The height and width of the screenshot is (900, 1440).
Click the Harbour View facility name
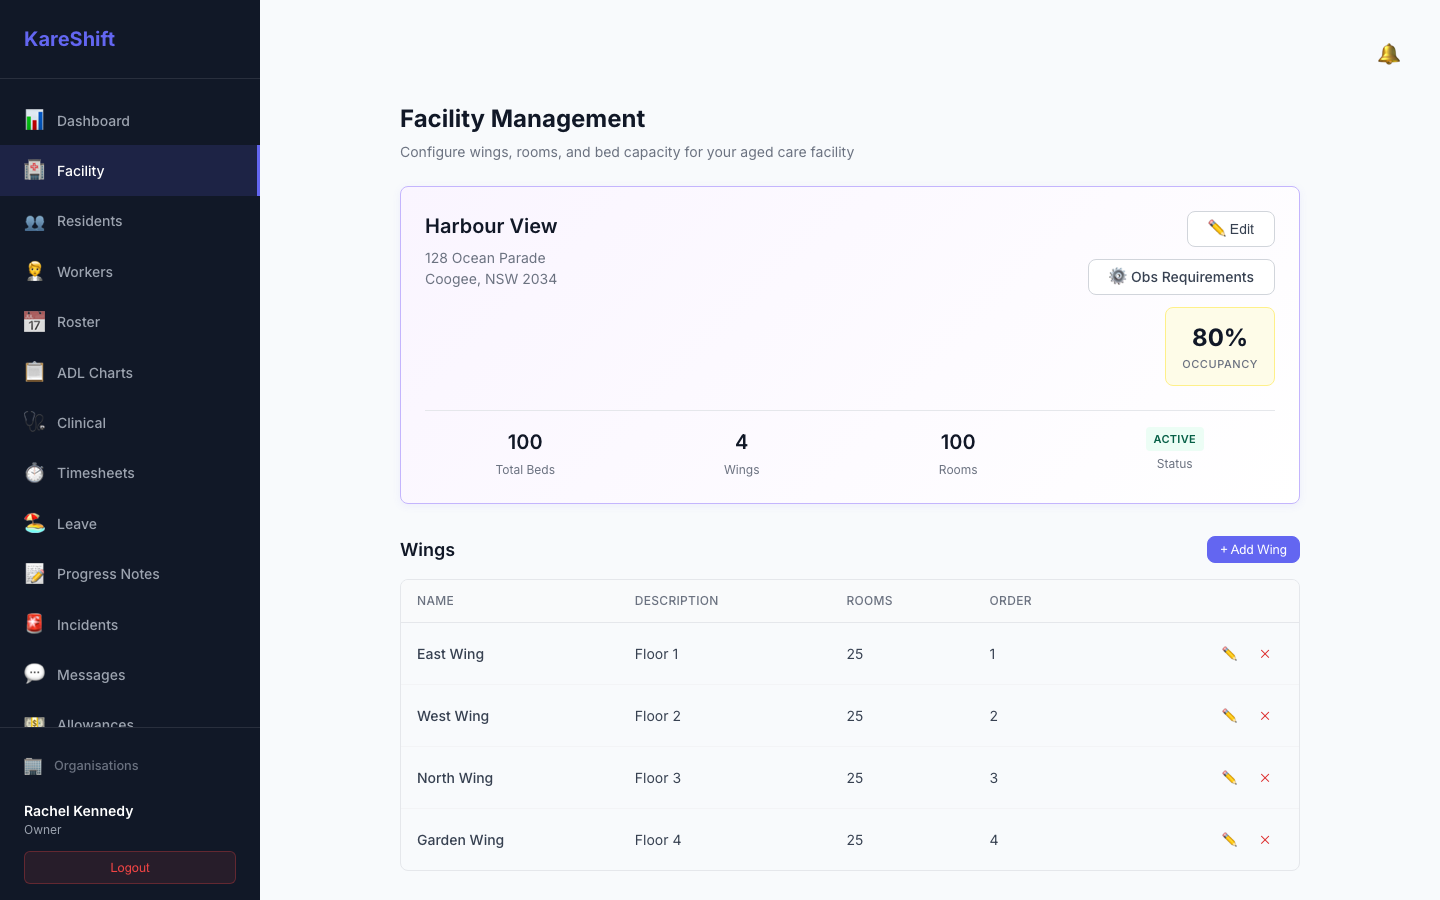coord(491,226)
